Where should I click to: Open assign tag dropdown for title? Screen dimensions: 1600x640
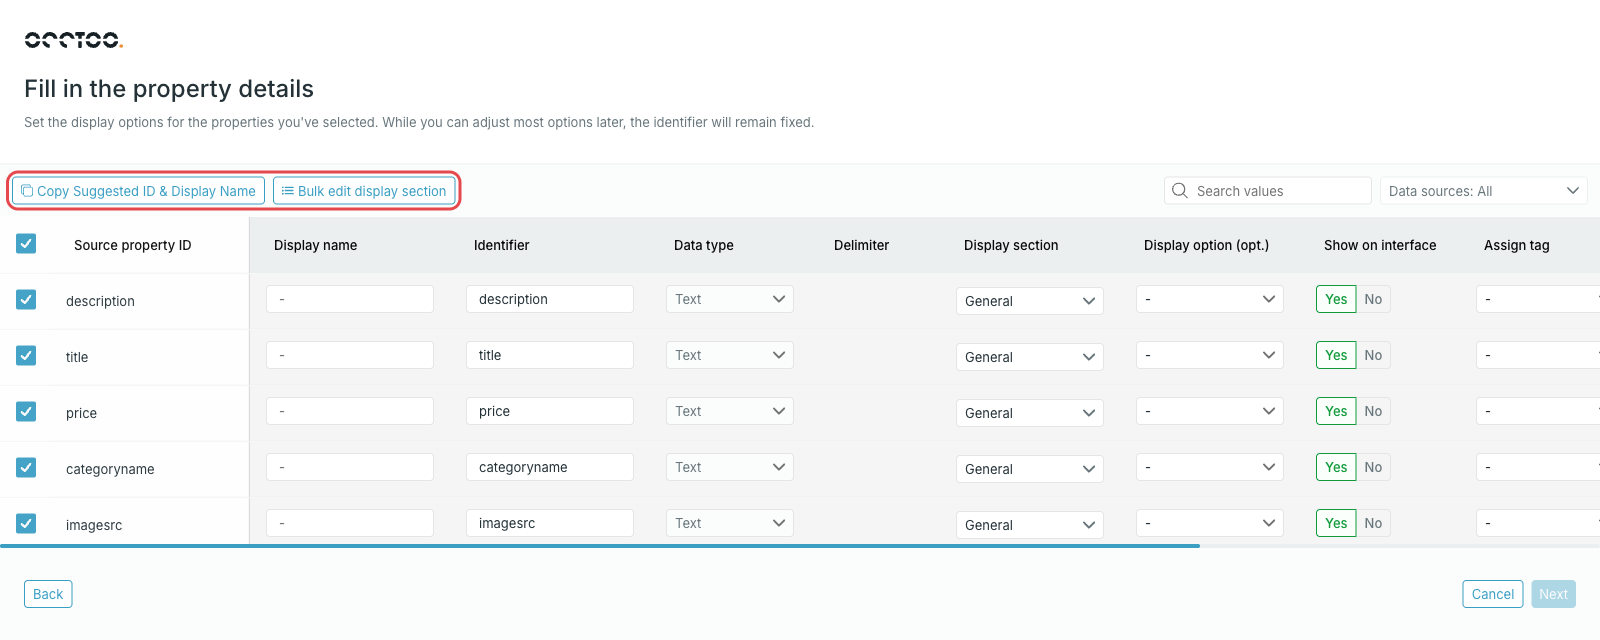pyautogui.click(x=1538, y=355)
